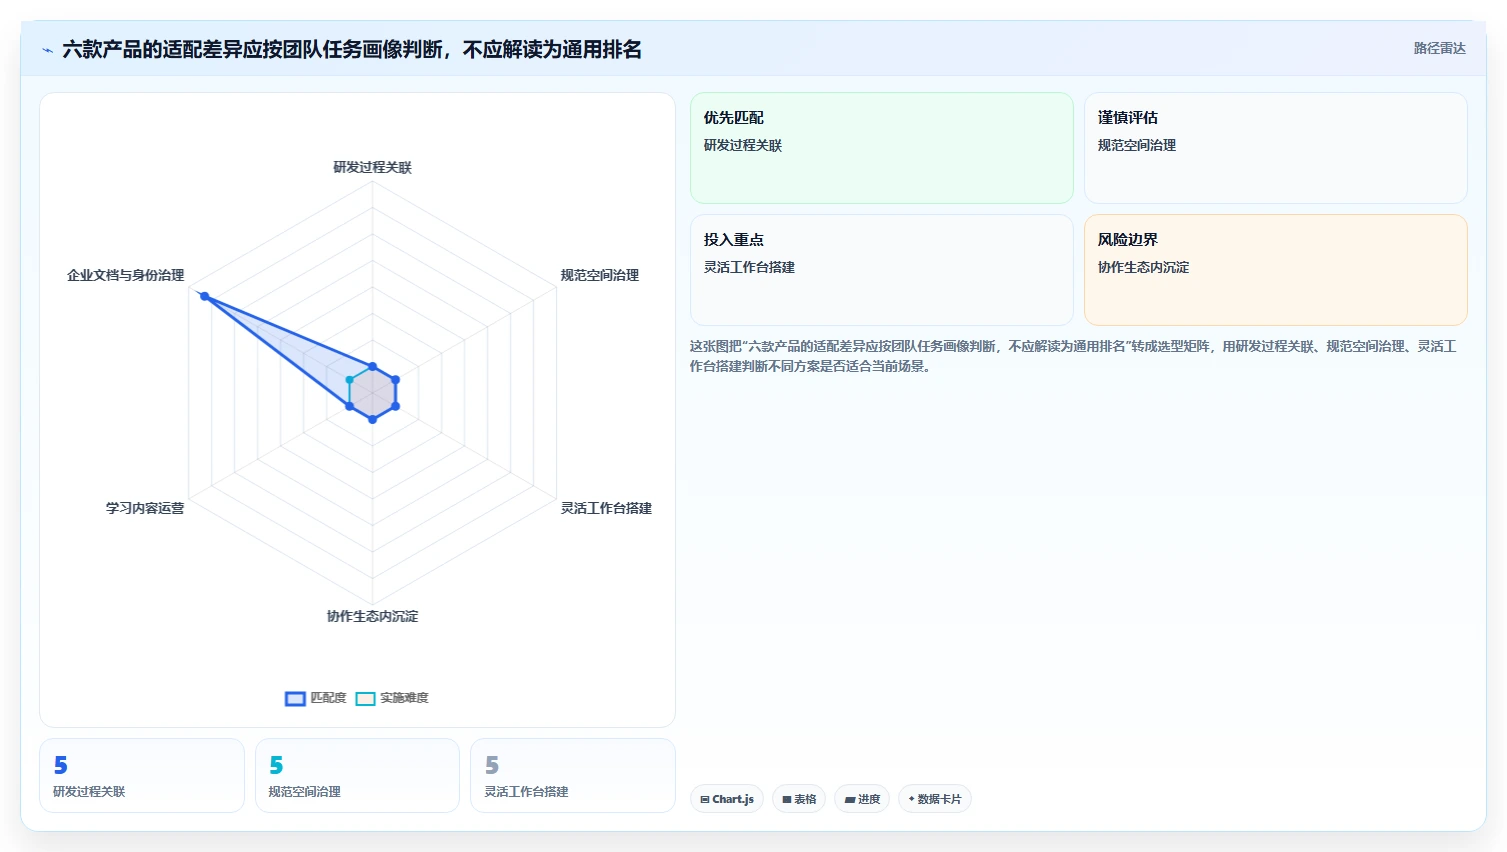Click the 实施难度 legend text
Image resolution: width=1507 pixels, height=852 pixels.
(x=404, y=698)
